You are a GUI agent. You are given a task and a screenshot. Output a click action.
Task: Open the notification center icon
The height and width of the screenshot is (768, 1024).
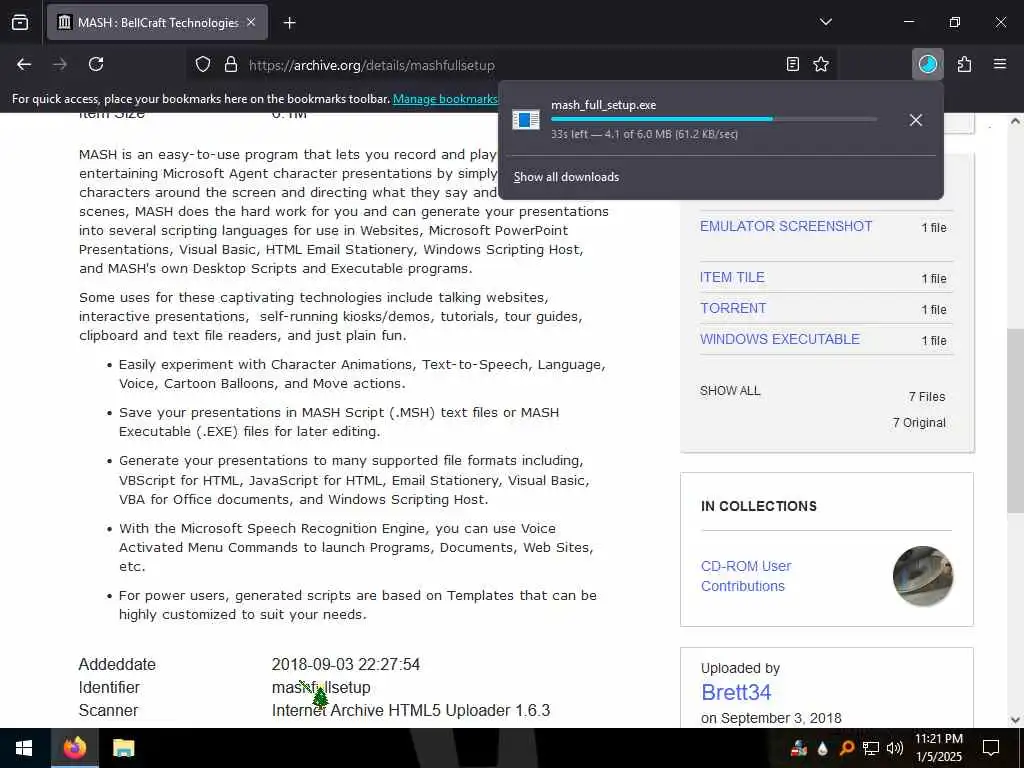click(991, 748)
